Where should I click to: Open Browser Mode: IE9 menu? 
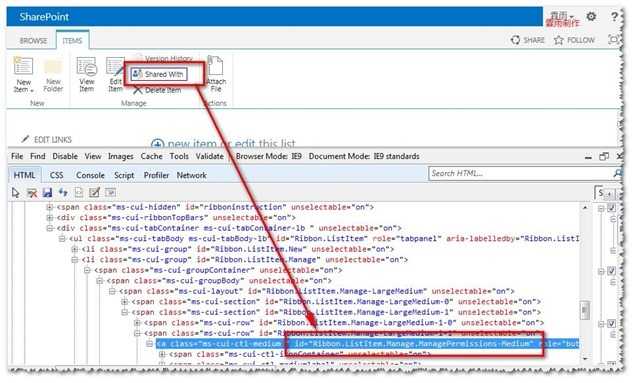268,156
